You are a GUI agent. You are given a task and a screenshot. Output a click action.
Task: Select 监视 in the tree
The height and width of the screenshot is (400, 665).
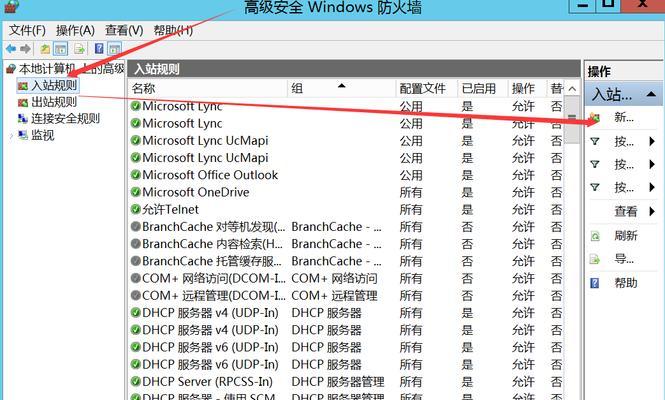pos(42,135)
